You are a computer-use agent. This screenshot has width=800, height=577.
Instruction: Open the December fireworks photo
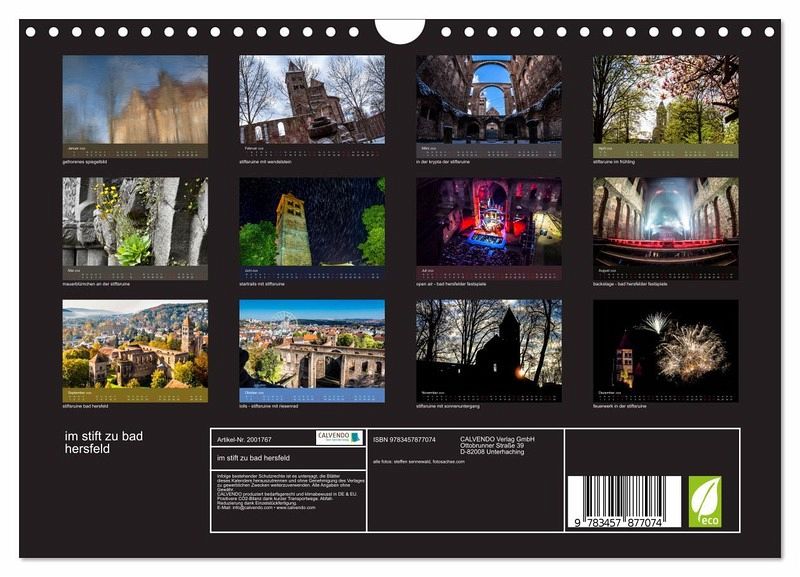tap(665, 344)
